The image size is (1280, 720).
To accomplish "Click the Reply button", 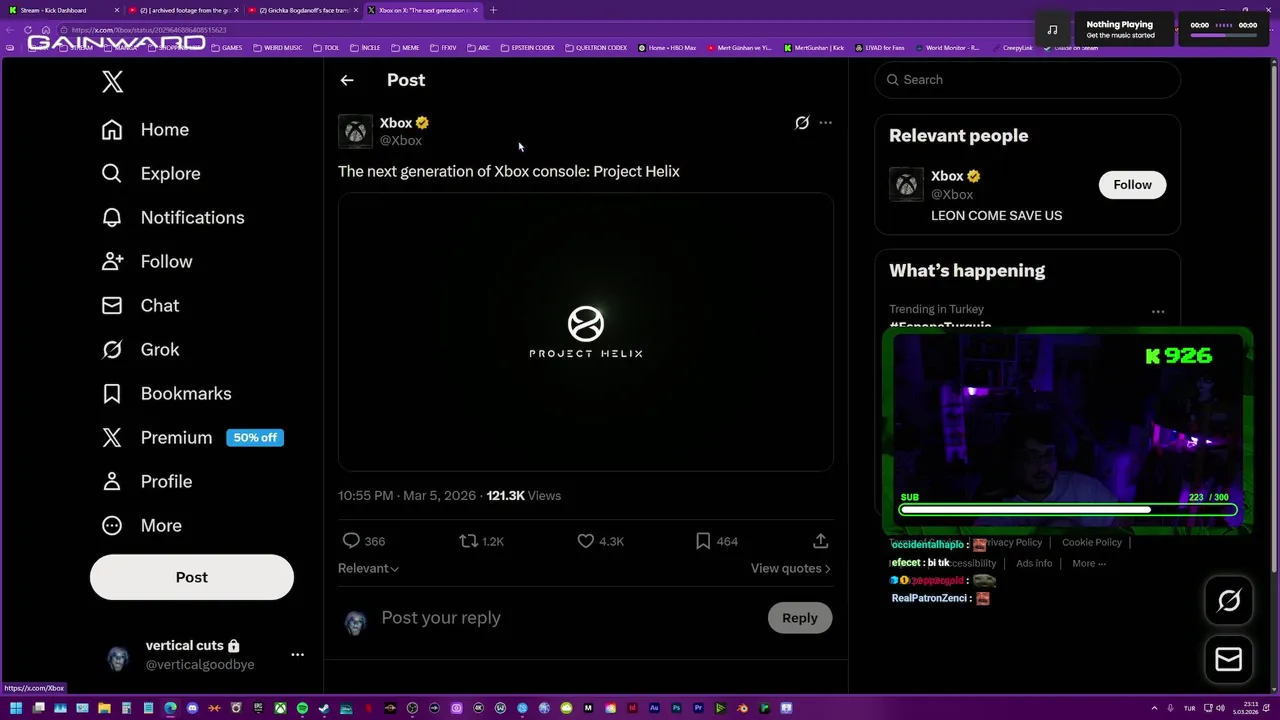I will pos(800,618).
